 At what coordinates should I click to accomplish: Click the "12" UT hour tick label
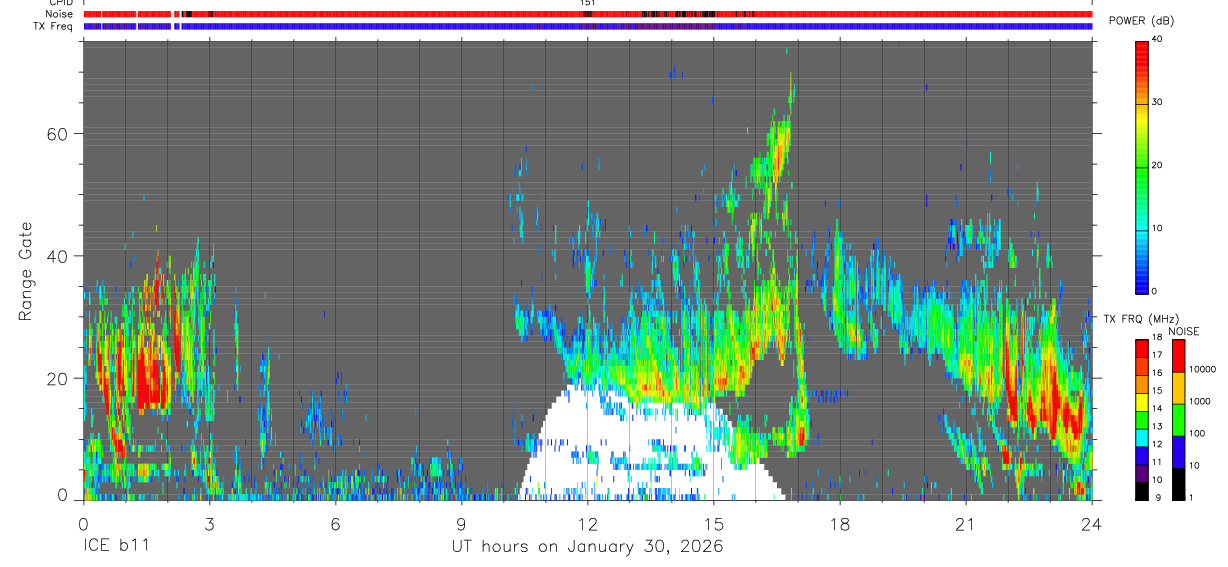(588, 524)
